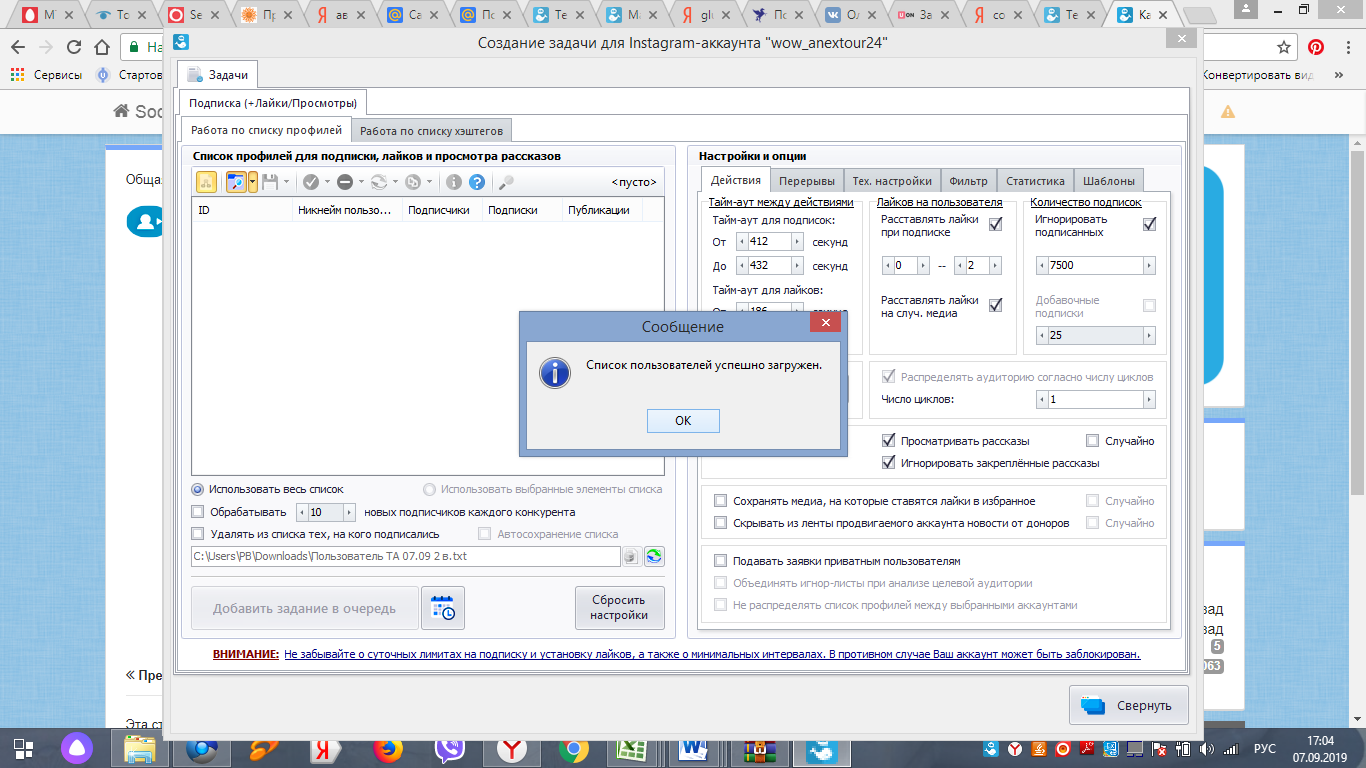Click the blue question mark help icon

[477, 182]
